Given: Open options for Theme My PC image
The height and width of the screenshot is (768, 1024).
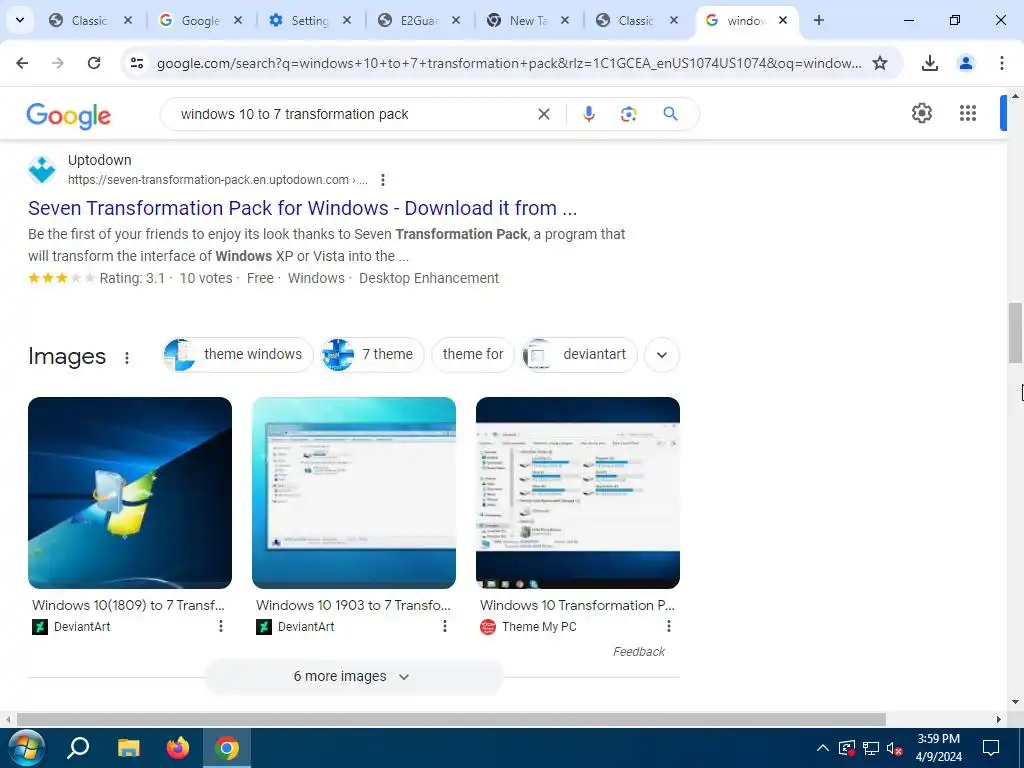Looking at the screenshot, I should 669,626.
